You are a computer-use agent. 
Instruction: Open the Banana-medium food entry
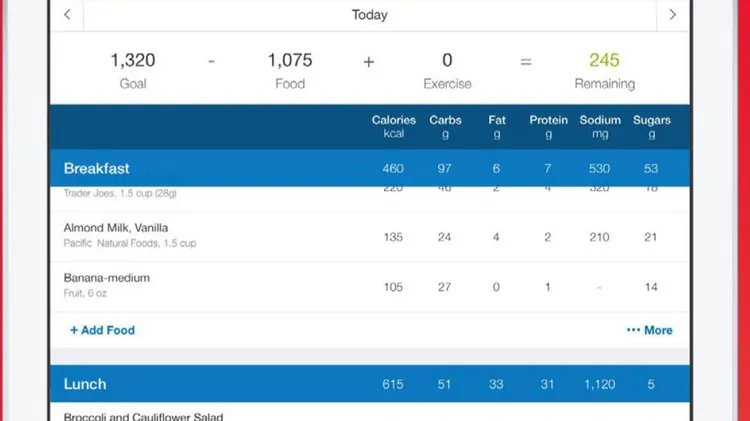pyautogui.click(x=370, y=287)
